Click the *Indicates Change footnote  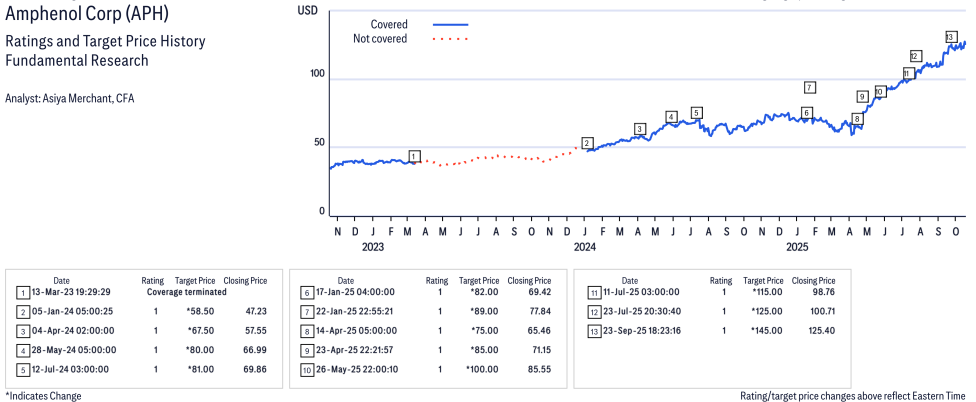43,395
